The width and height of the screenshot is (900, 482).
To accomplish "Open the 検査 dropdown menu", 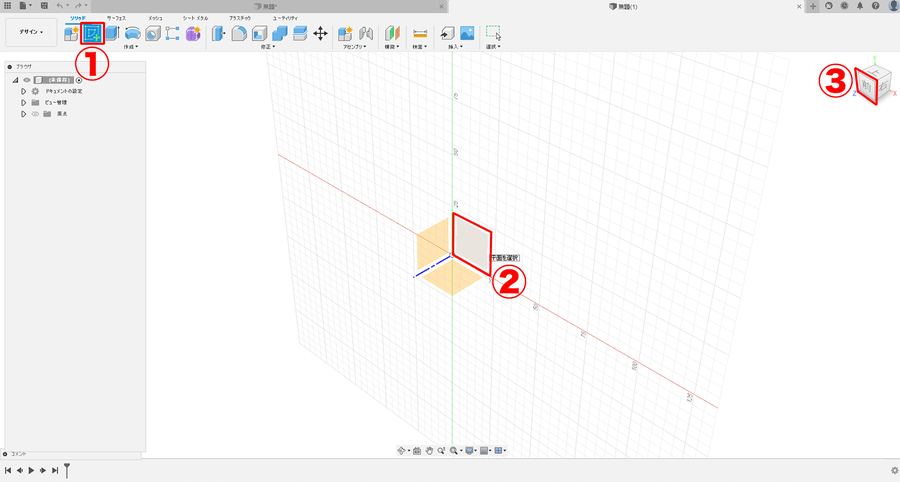I will point(420,47).
